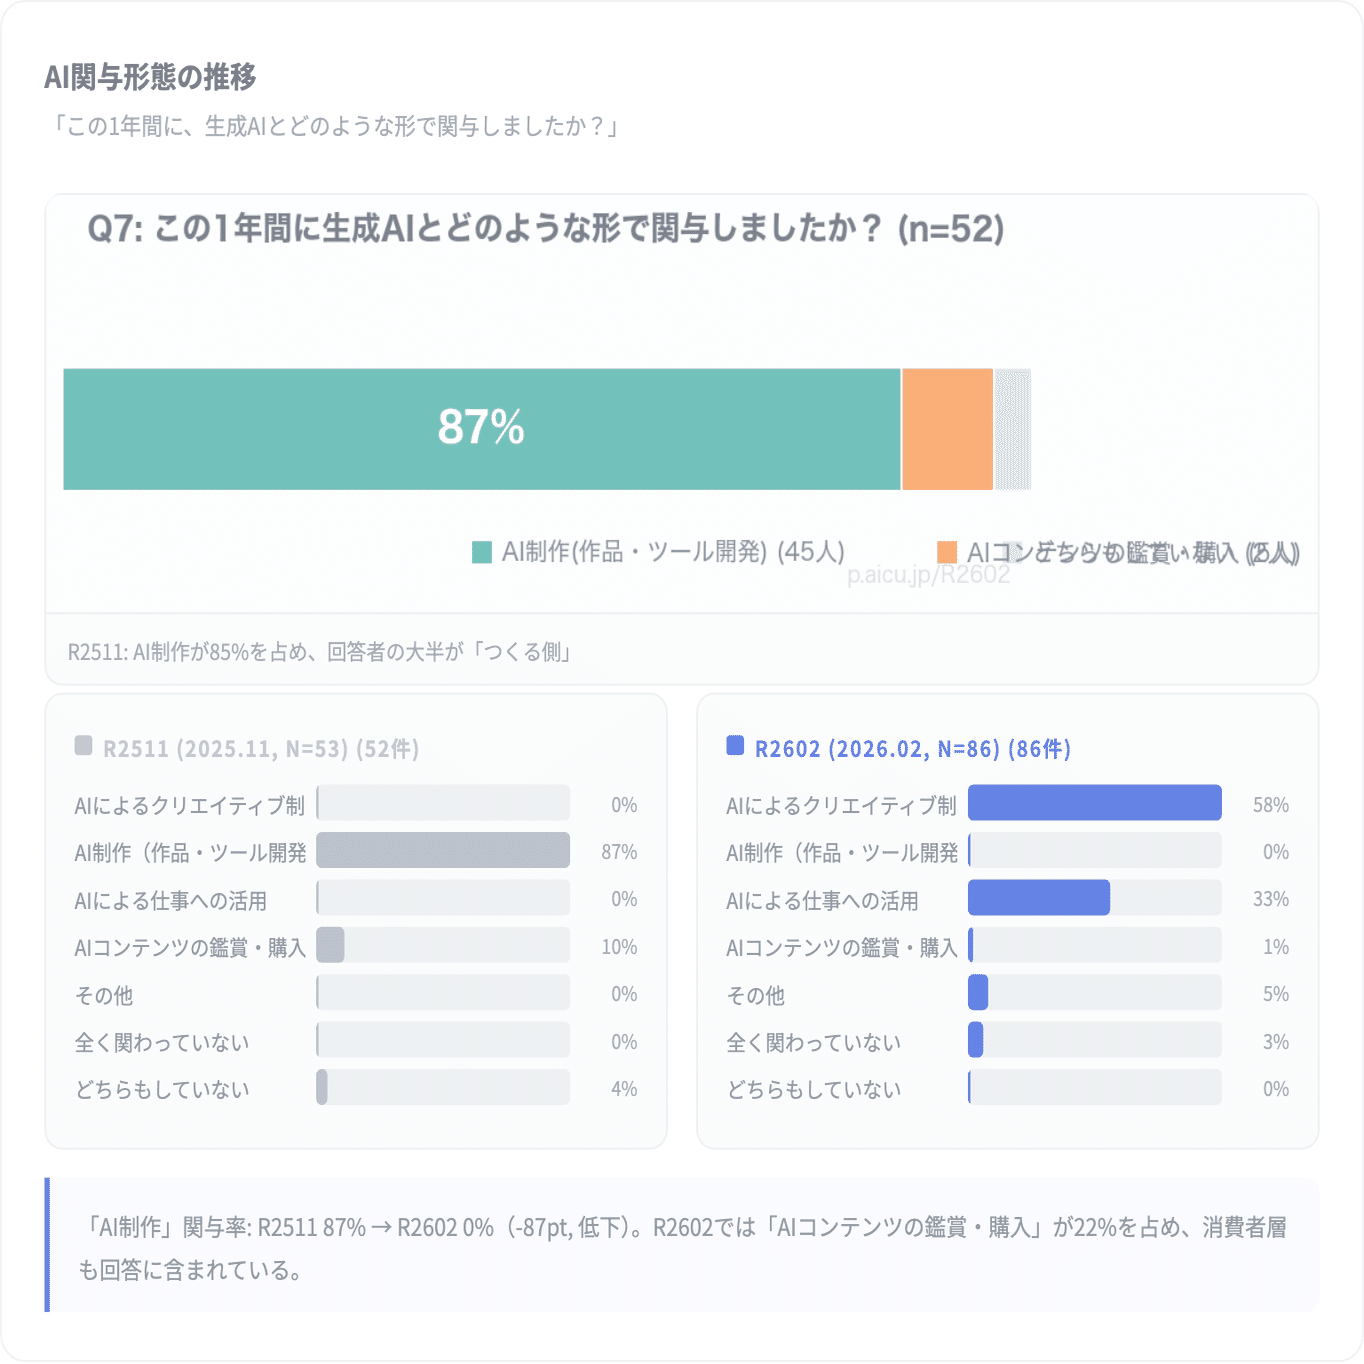Select the R2511 AIコンテンツの鑑賞・購入 10% bar
Viewport: 1364px width, 1364px height.
(331, 946)
